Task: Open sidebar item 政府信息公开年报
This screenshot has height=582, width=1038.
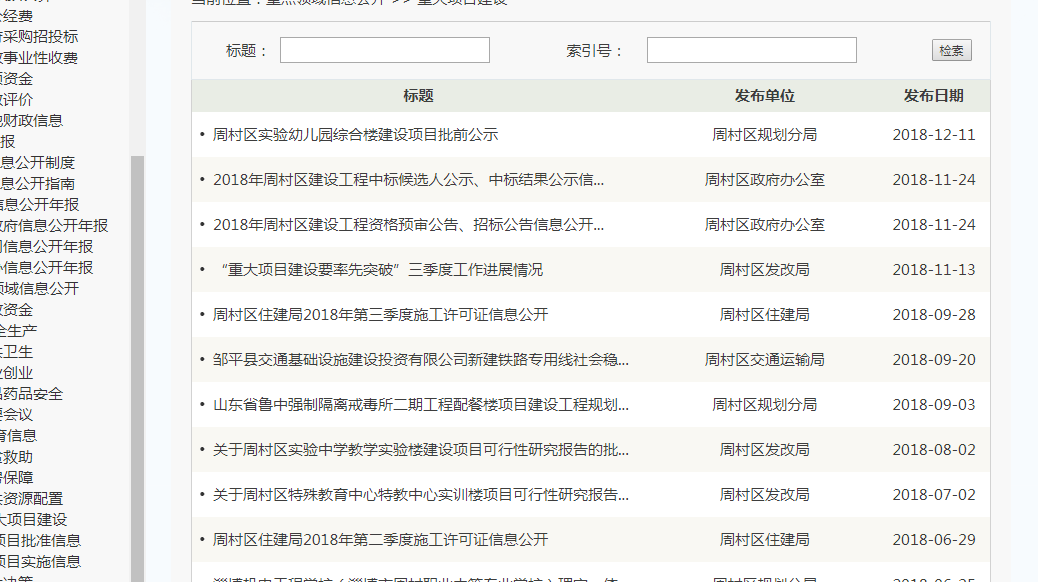Action: point(54,226)
